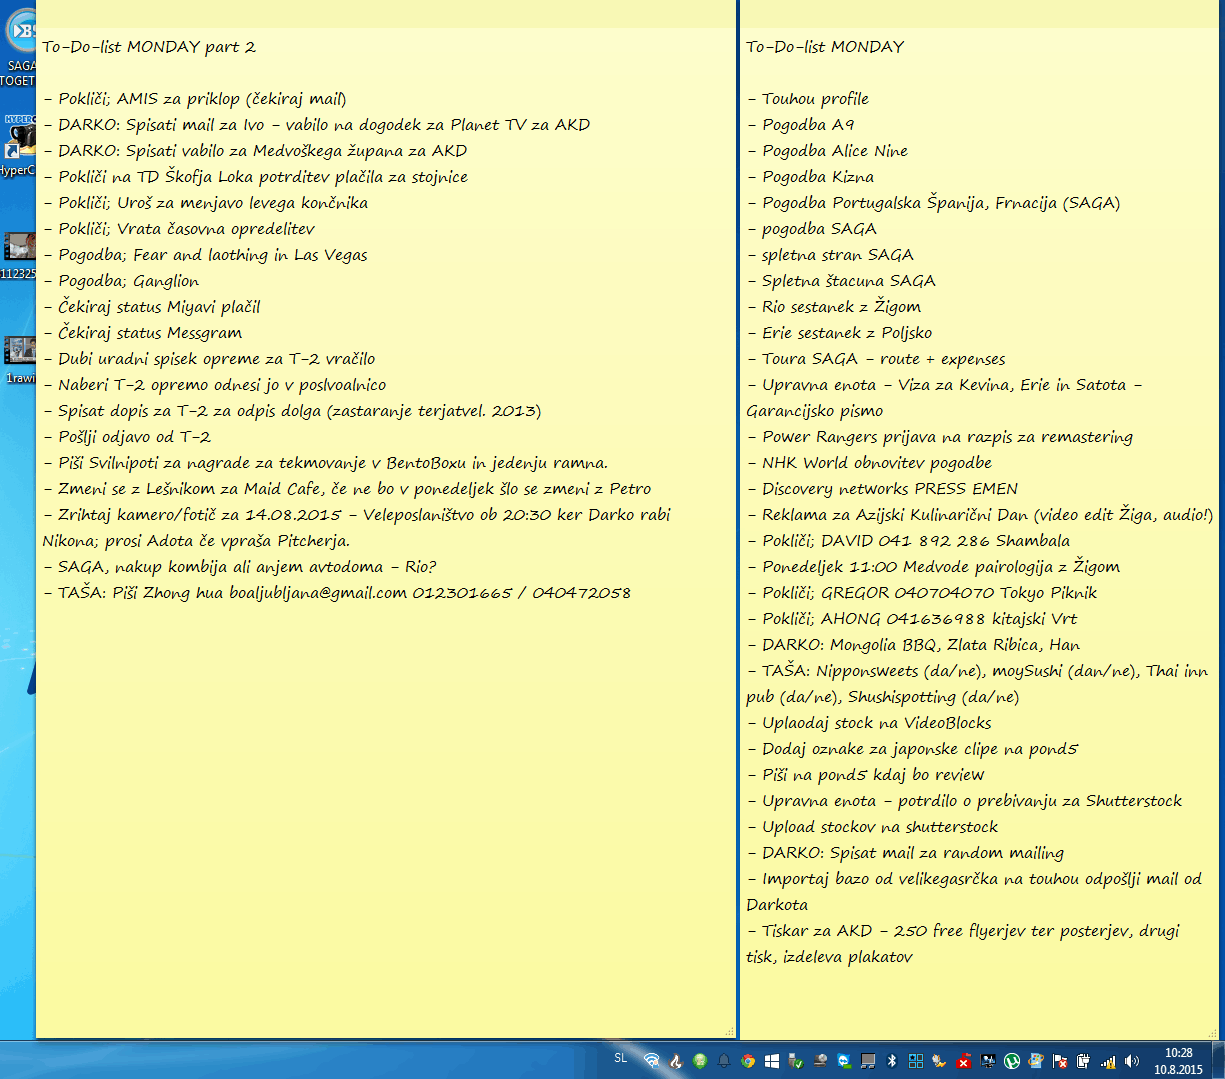Click 'Čekiraj status Miyavi plačil'
1225x1079 pixels.
coord(151,307)
